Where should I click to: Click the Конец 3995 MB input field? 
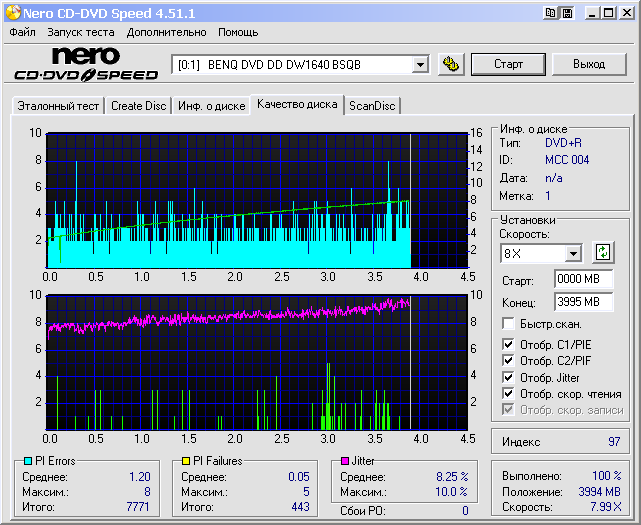[583, 302]
